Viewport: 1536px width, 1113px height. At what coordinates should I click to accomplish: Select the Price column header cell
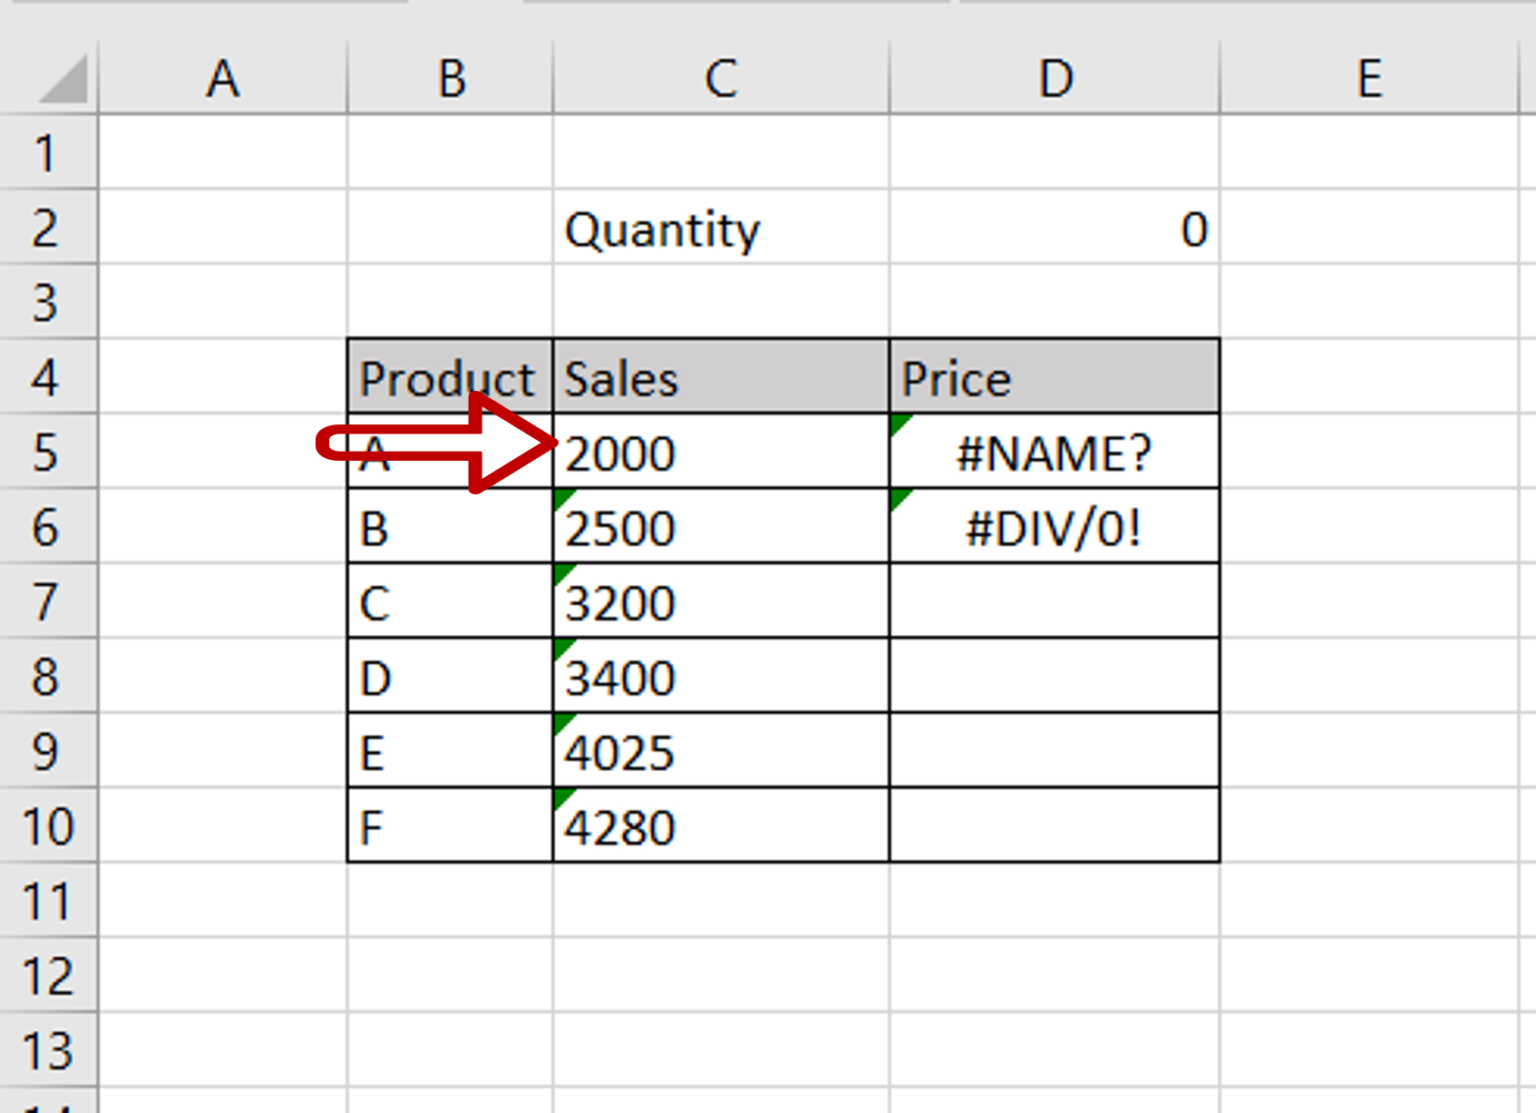[1053, 378]
